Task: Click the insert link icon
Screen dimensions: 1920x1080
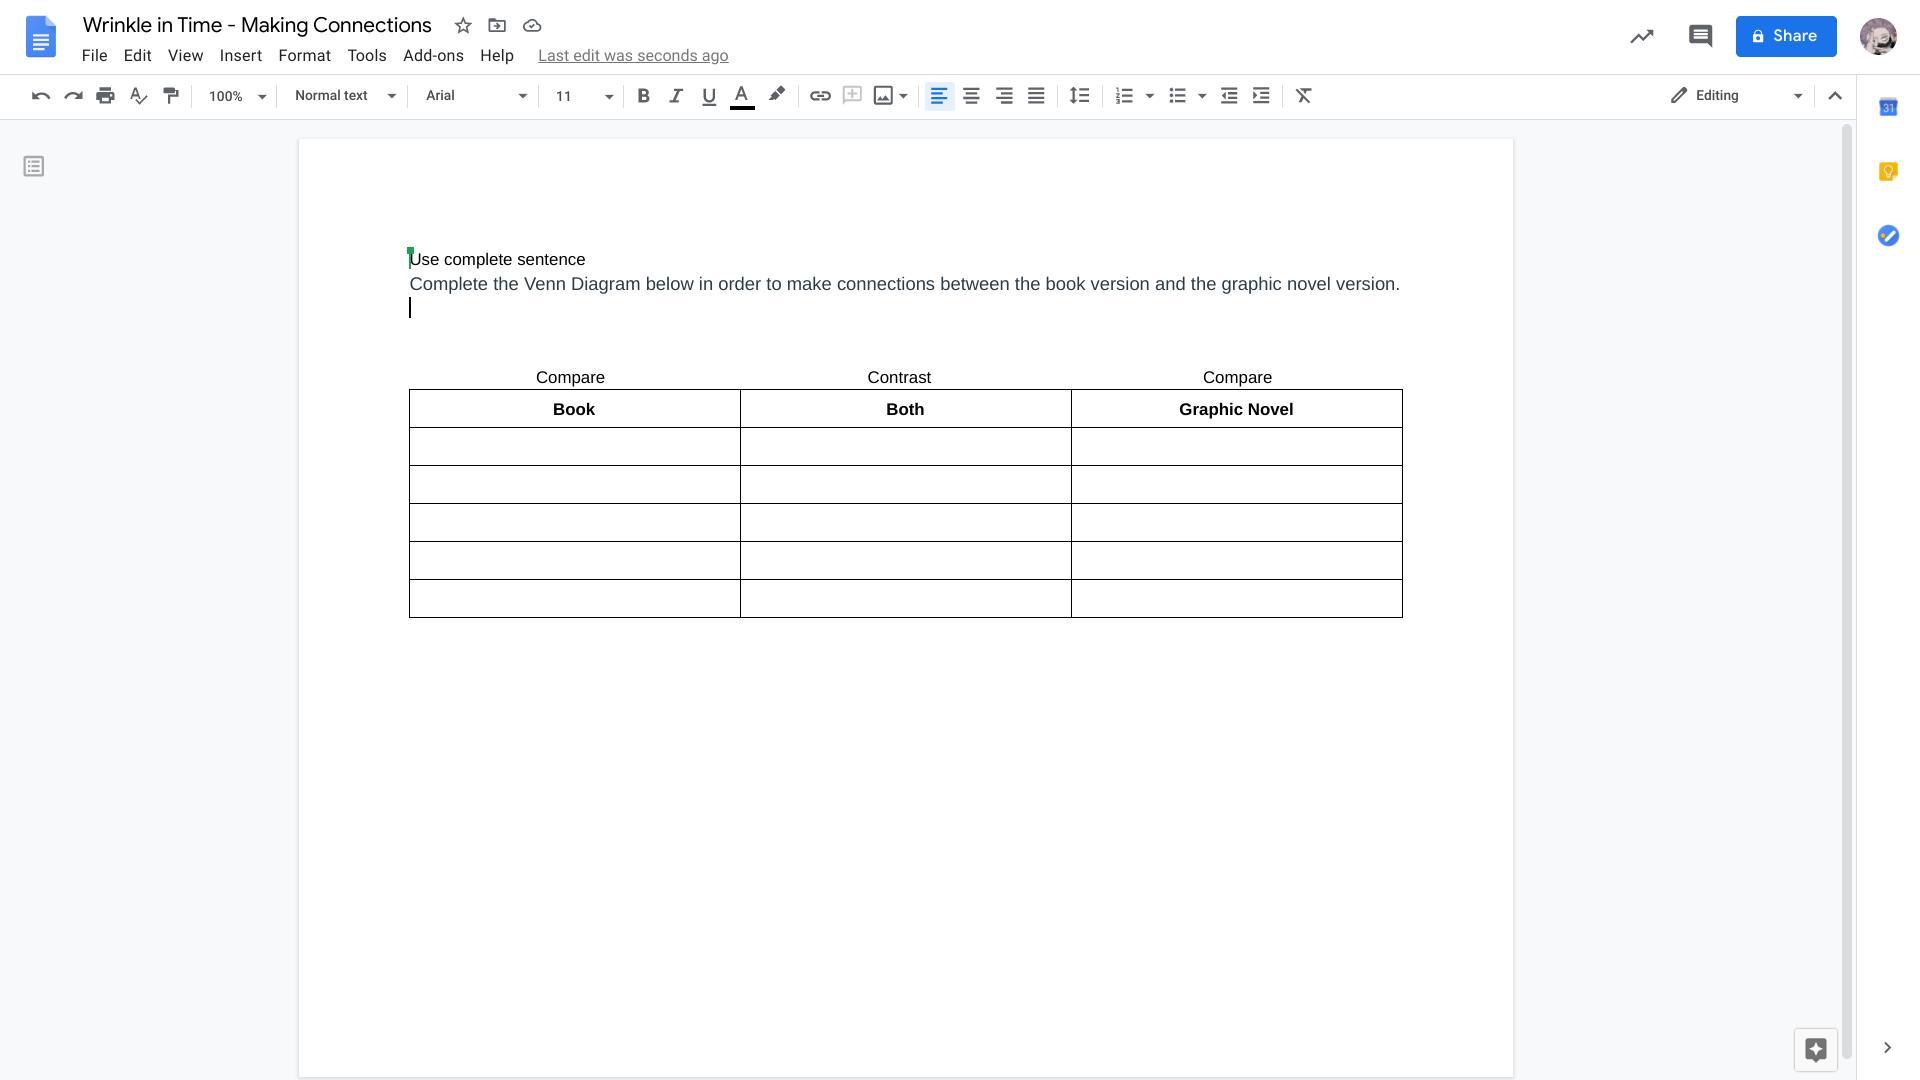Action: tap(820, 96)
